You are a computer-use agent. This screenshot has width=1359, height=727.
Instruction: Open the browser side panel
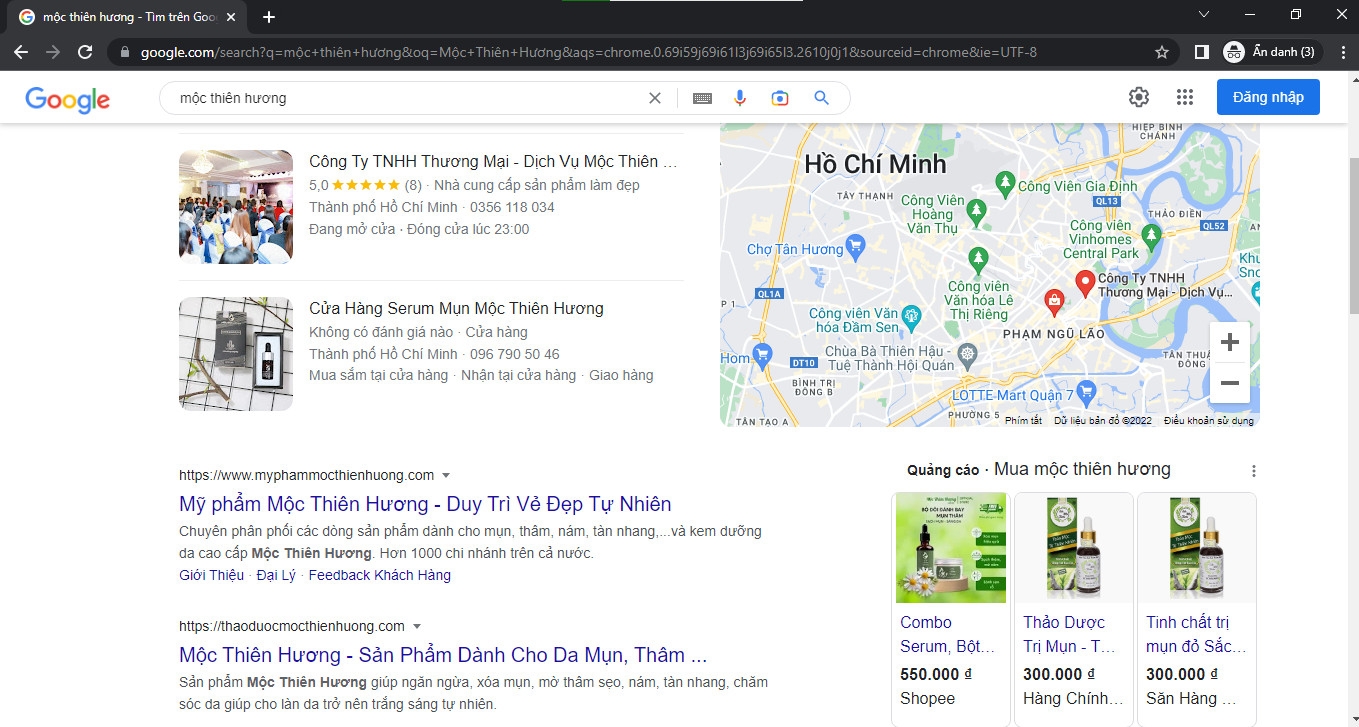click(1202, 52)
